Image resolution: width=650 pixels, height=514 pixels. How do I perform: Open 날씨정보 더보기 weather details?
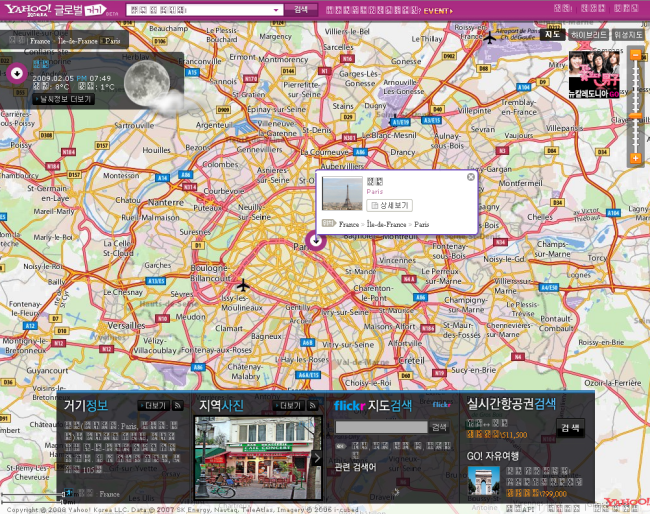[64, 99]
